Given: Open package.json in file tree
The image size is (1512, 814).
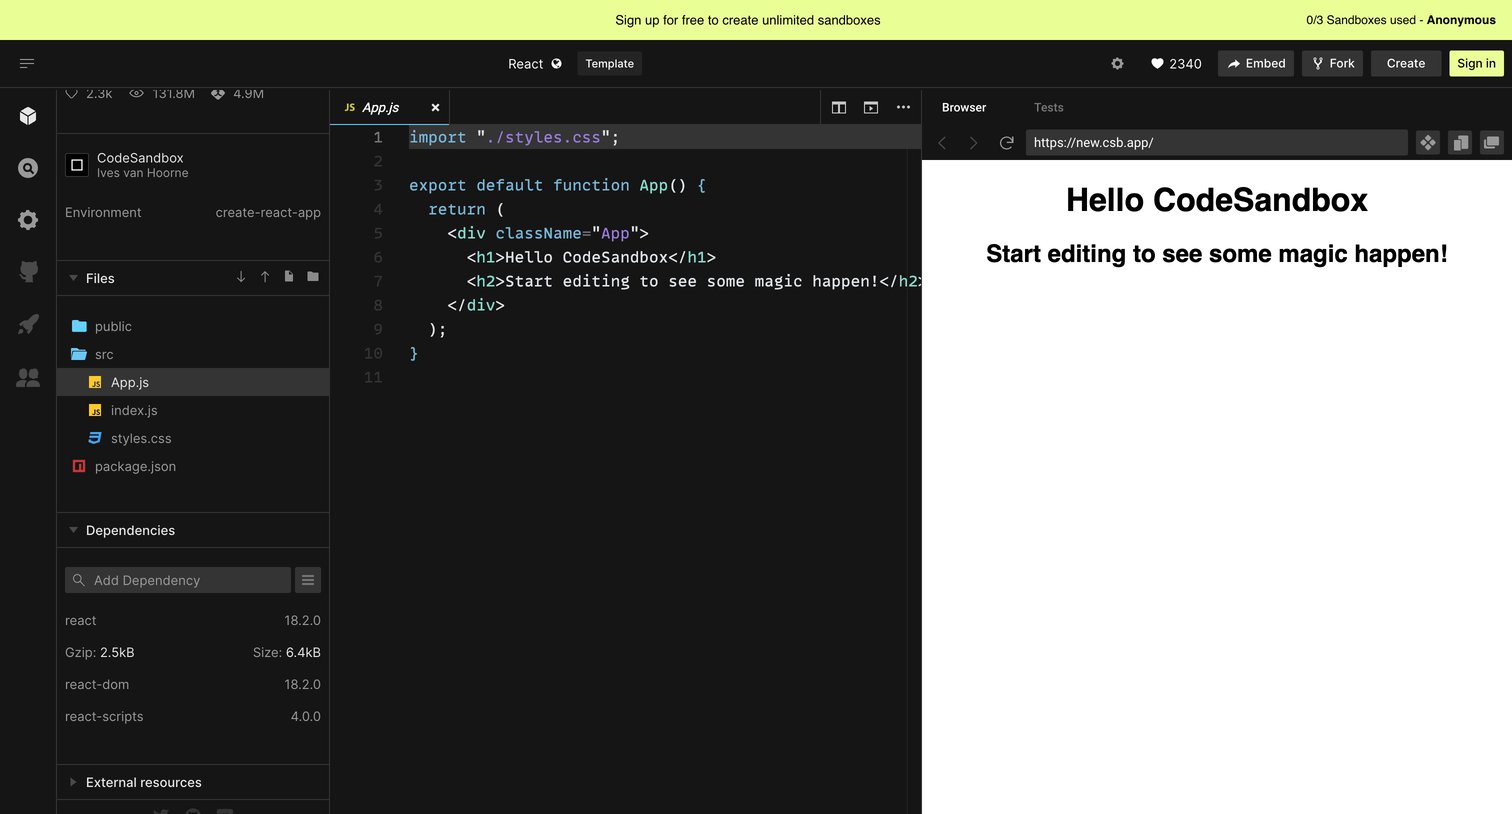Looking at the screenshot, I should click(193, 466).
